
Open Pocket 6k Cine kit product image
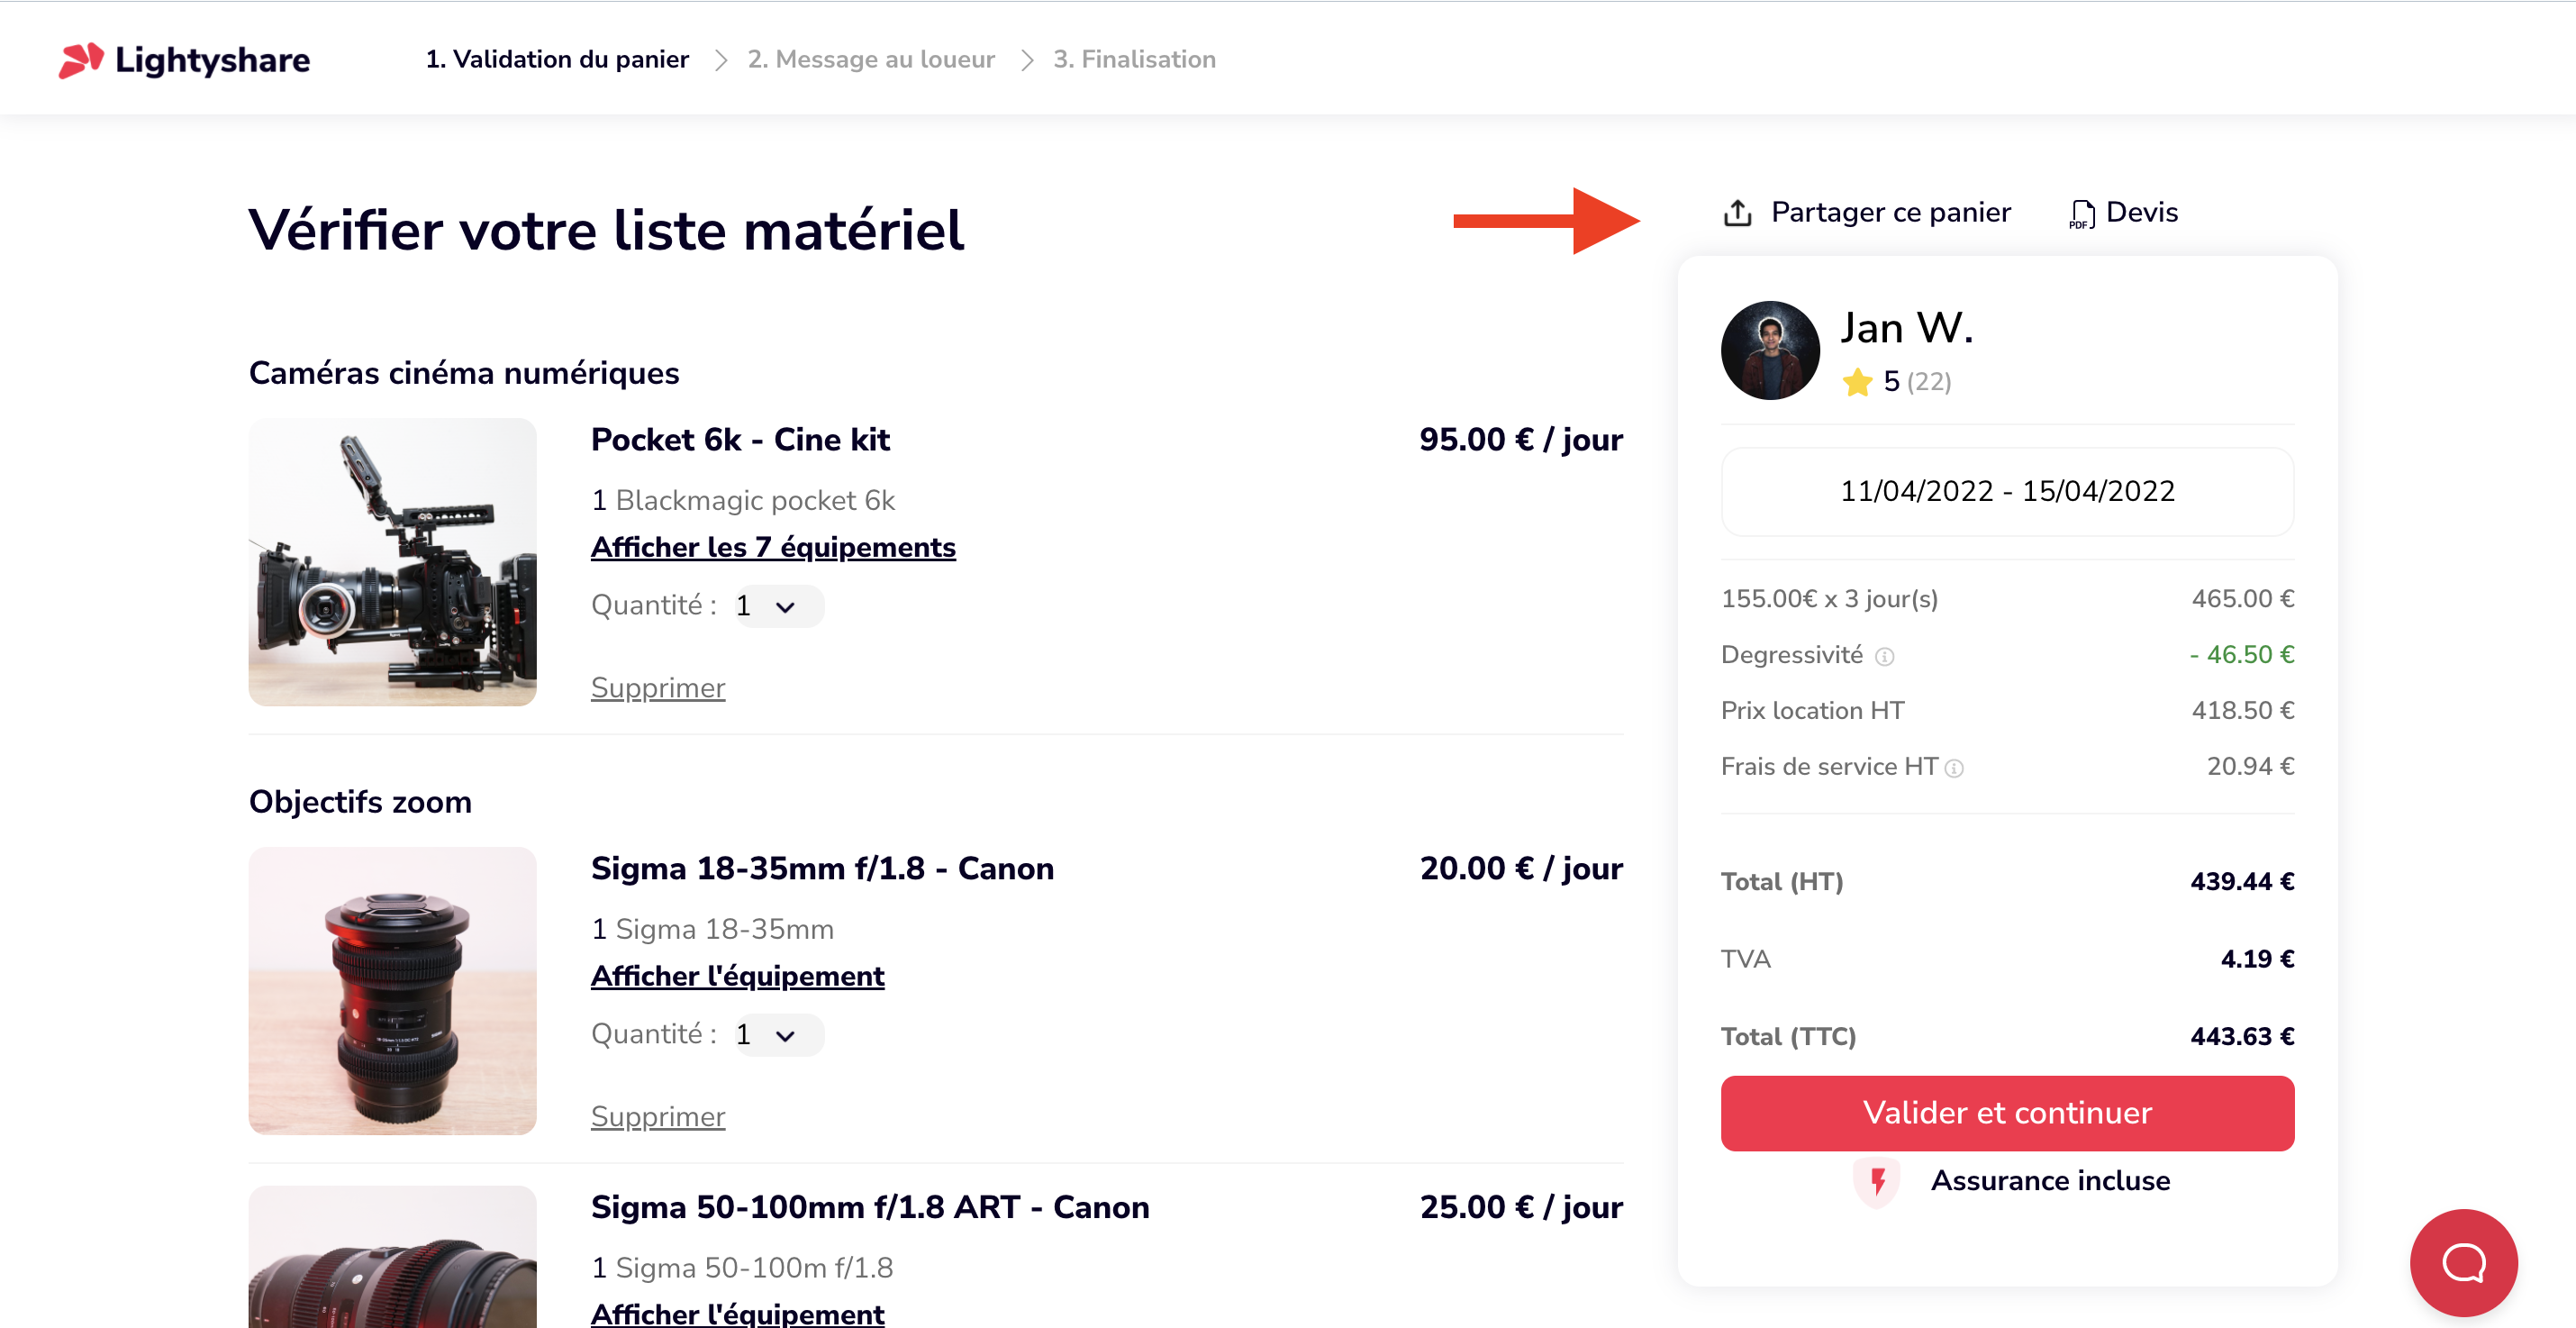point(392,562)
